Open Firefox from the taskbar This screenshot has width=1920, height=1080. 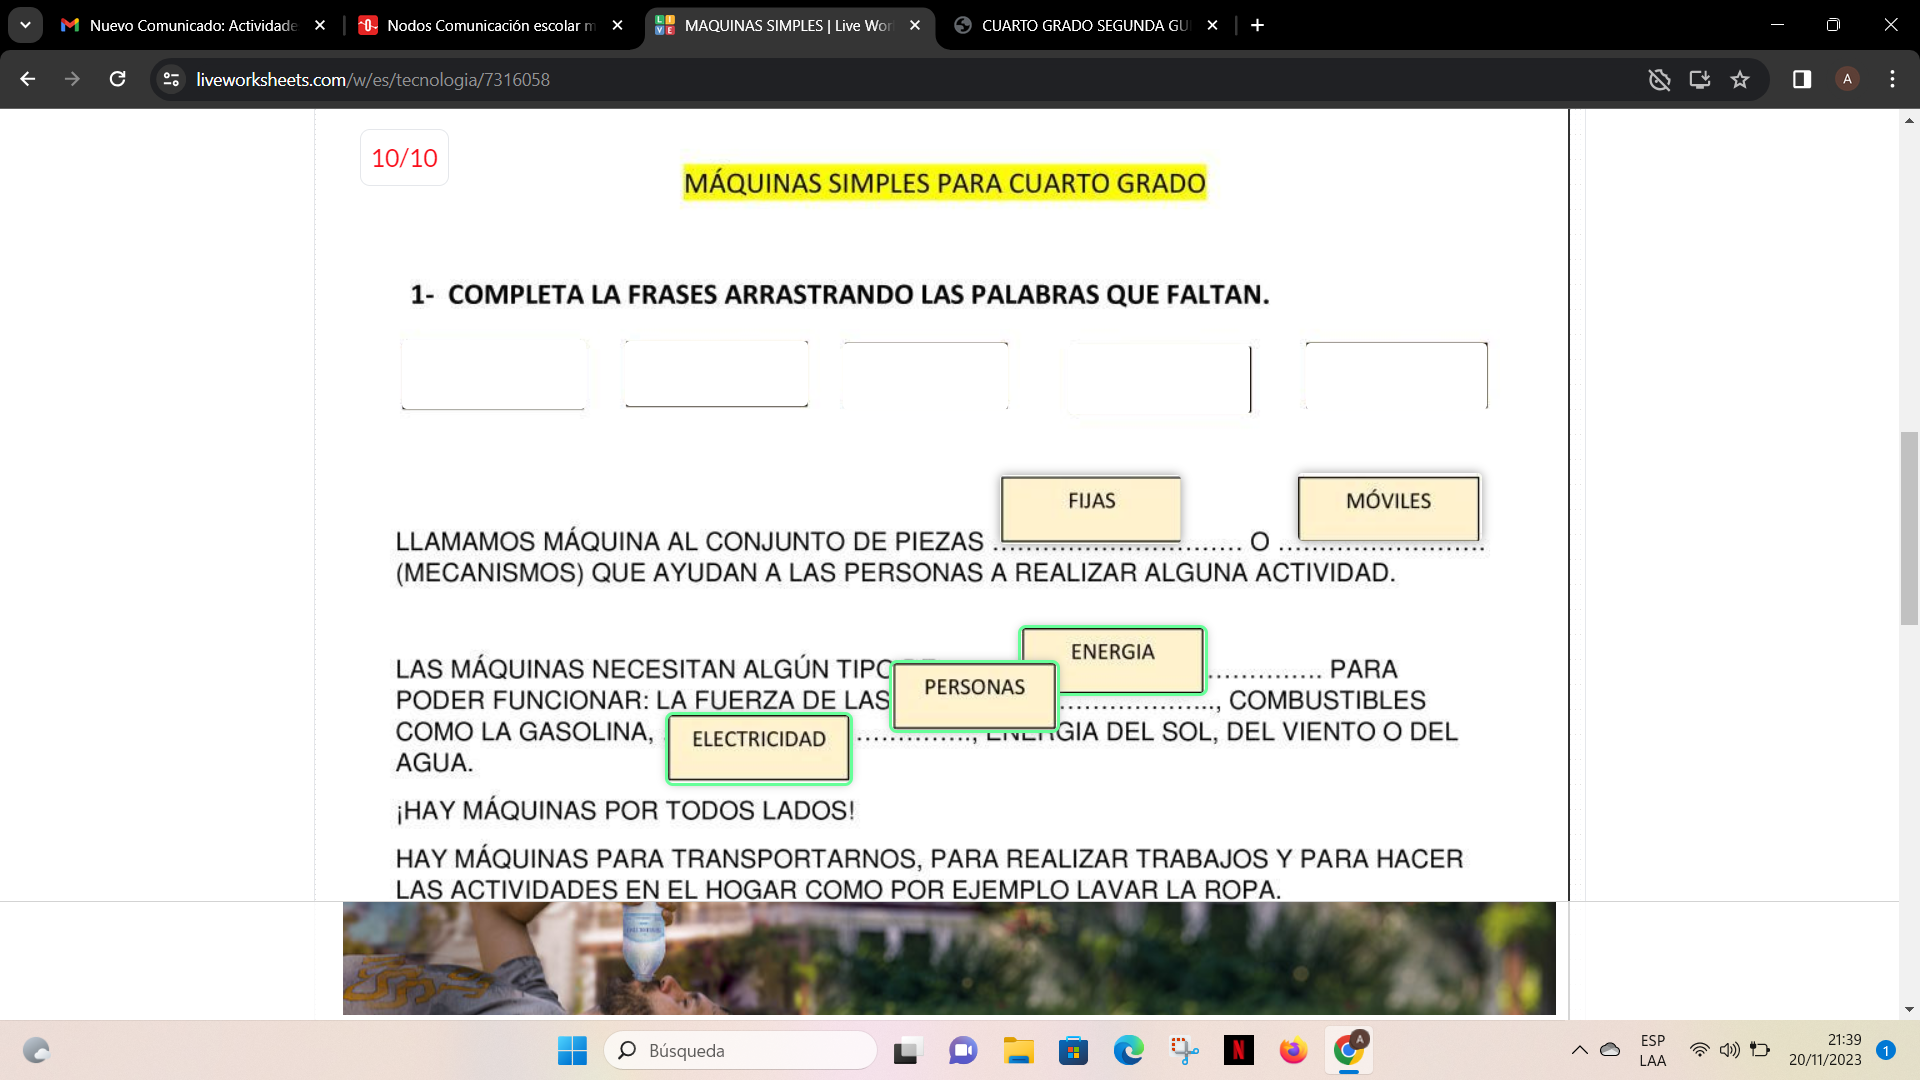point(1293,1050)
